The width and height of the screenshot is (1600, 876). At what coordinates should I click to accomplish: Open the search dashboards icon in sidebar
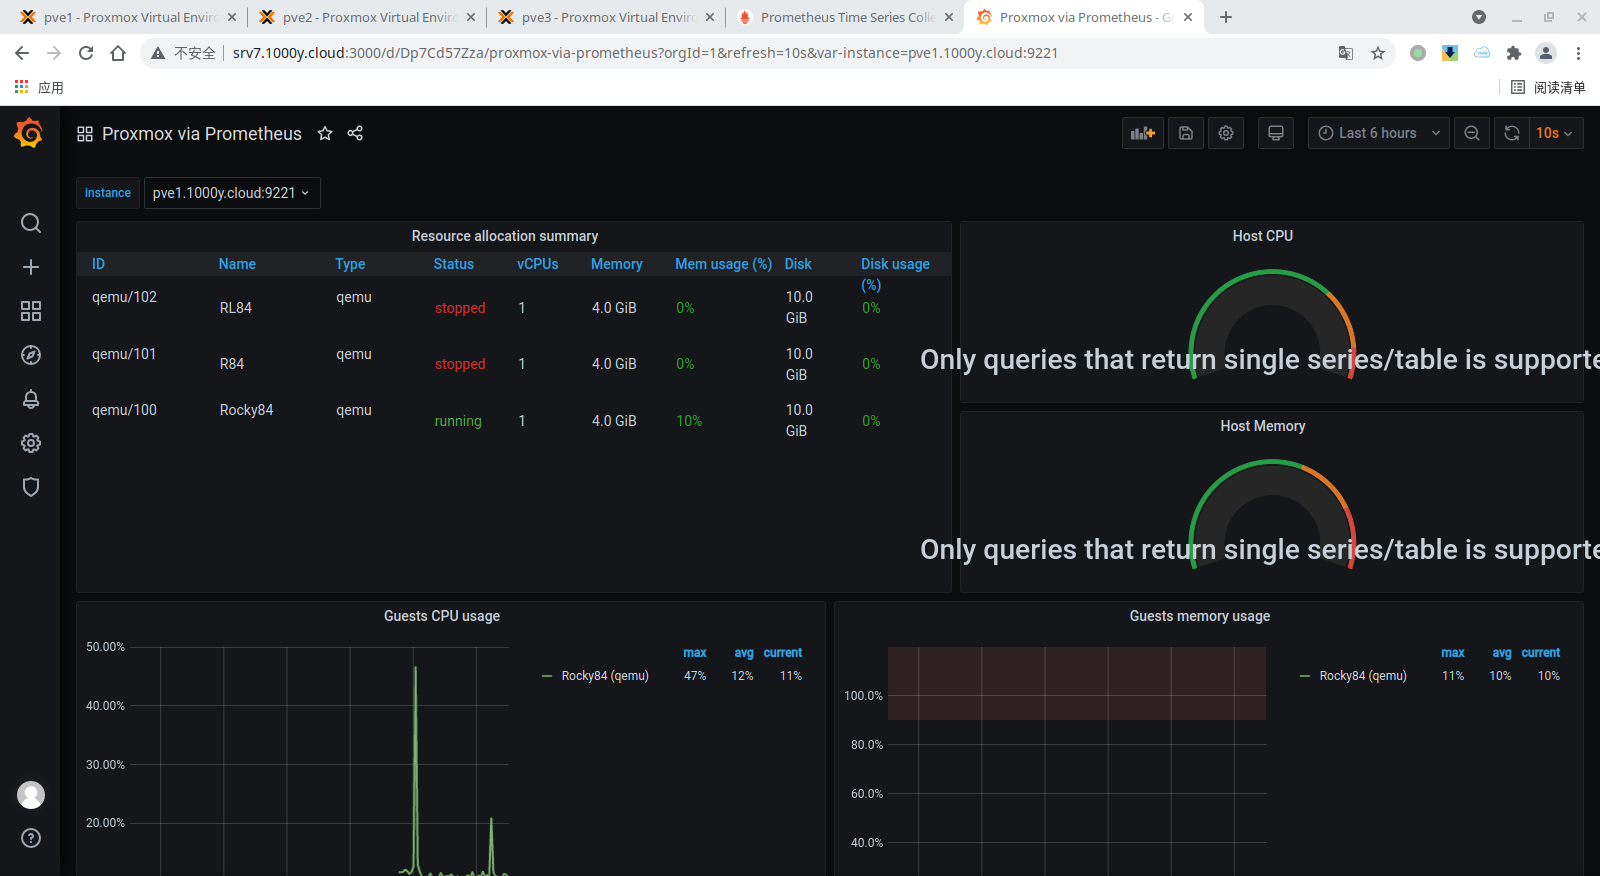31,223
